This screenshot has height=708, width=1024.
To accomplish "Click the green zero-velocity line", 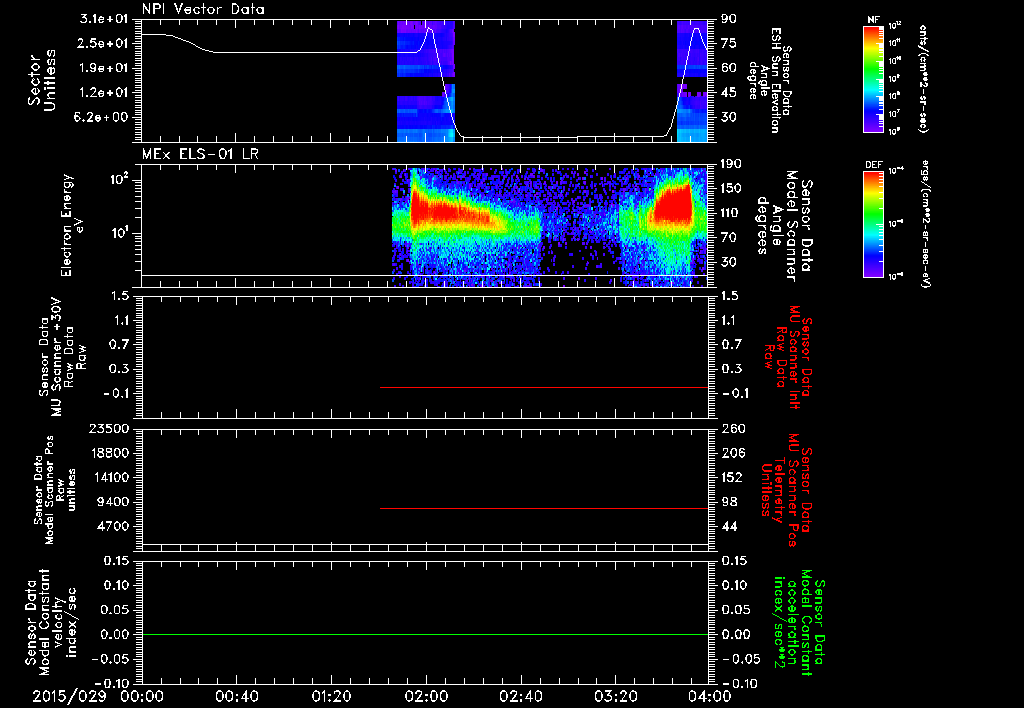I will click(x=425, y=634).
